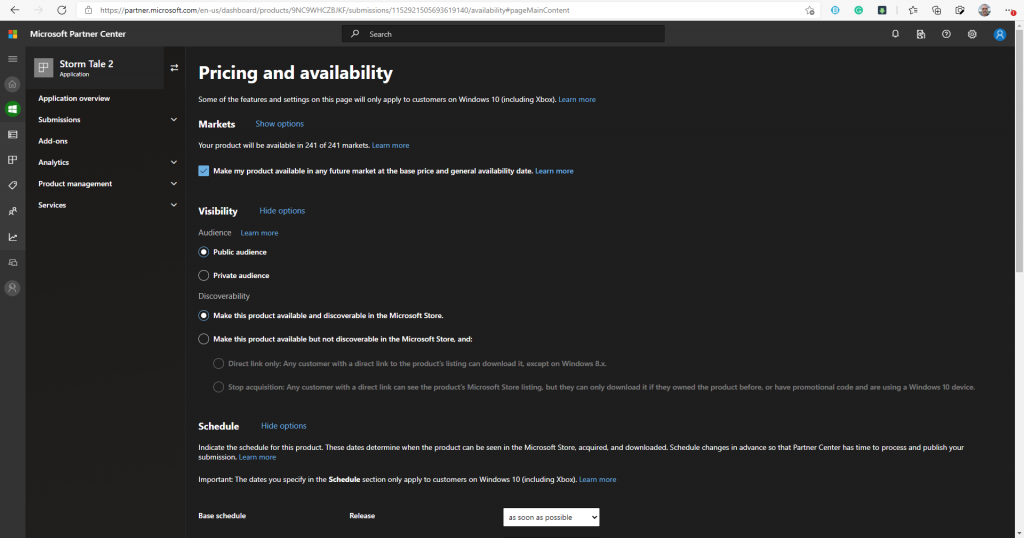Screen dimensions: 1024x538
Task: Click Hide options beside Visibility
Action: [282, 211]
